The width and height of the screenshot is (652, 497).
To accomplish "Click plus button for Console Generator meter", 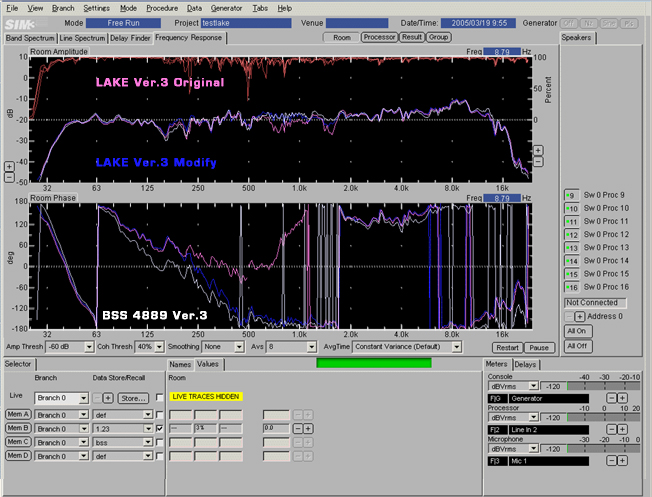I will [622, 398].
